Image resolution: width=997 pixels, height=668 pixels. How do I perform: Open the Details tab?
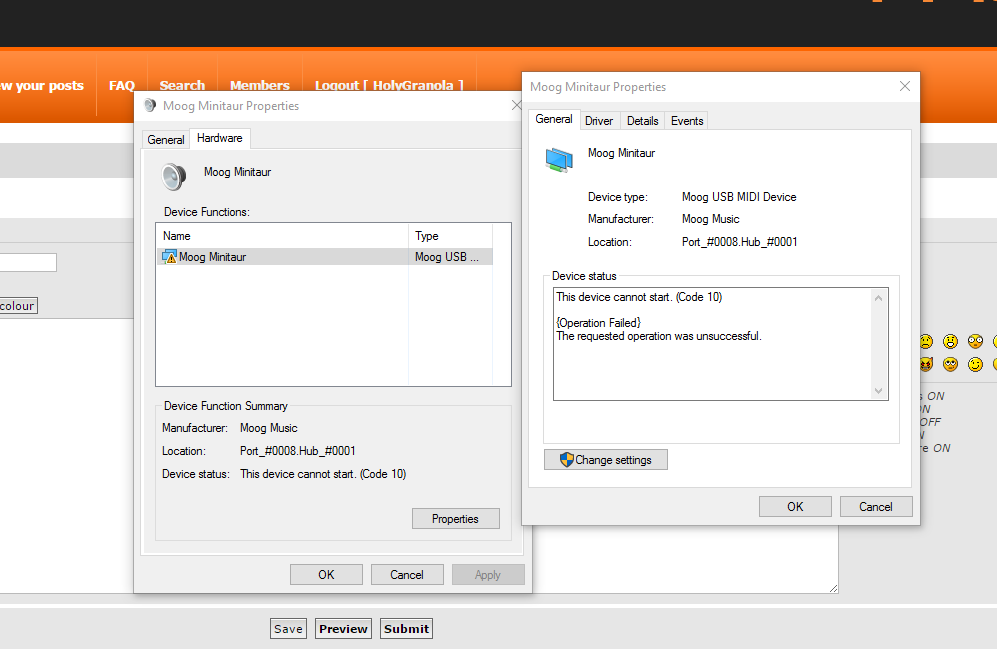[x=642, y=121]
